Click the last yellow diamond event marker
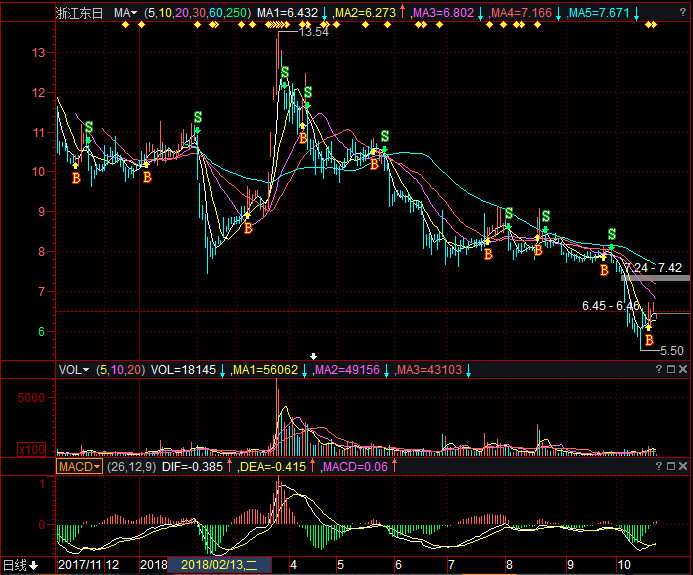Viewport: 693px width, 575px height. (654, 25)
